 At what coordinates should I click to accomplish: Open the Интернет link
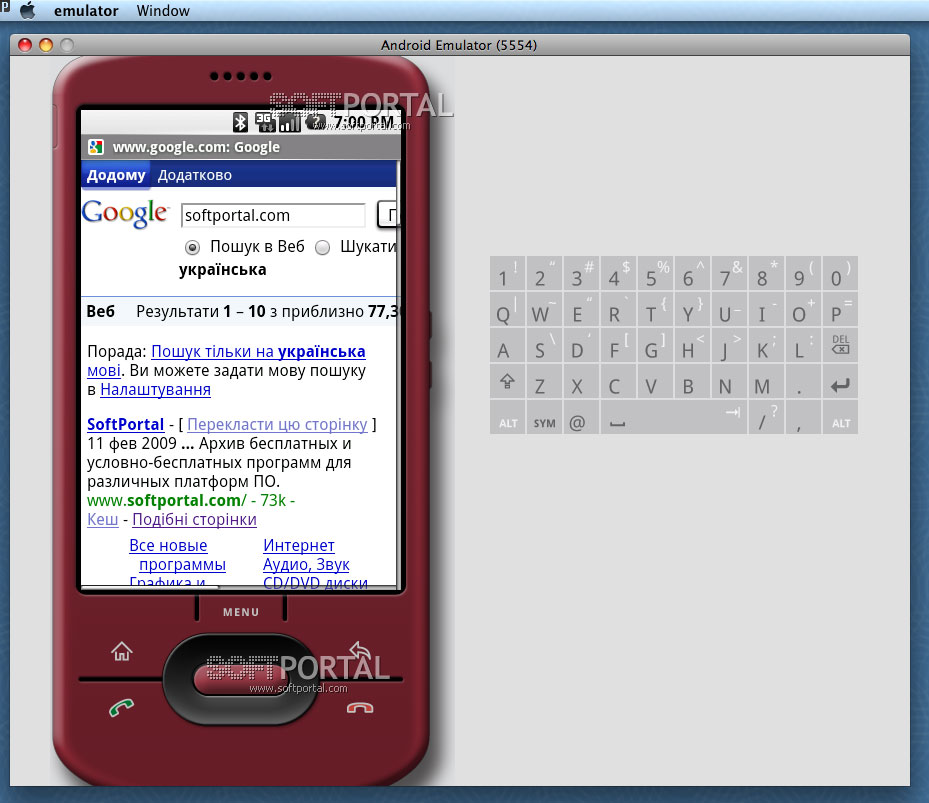point(299,545)
